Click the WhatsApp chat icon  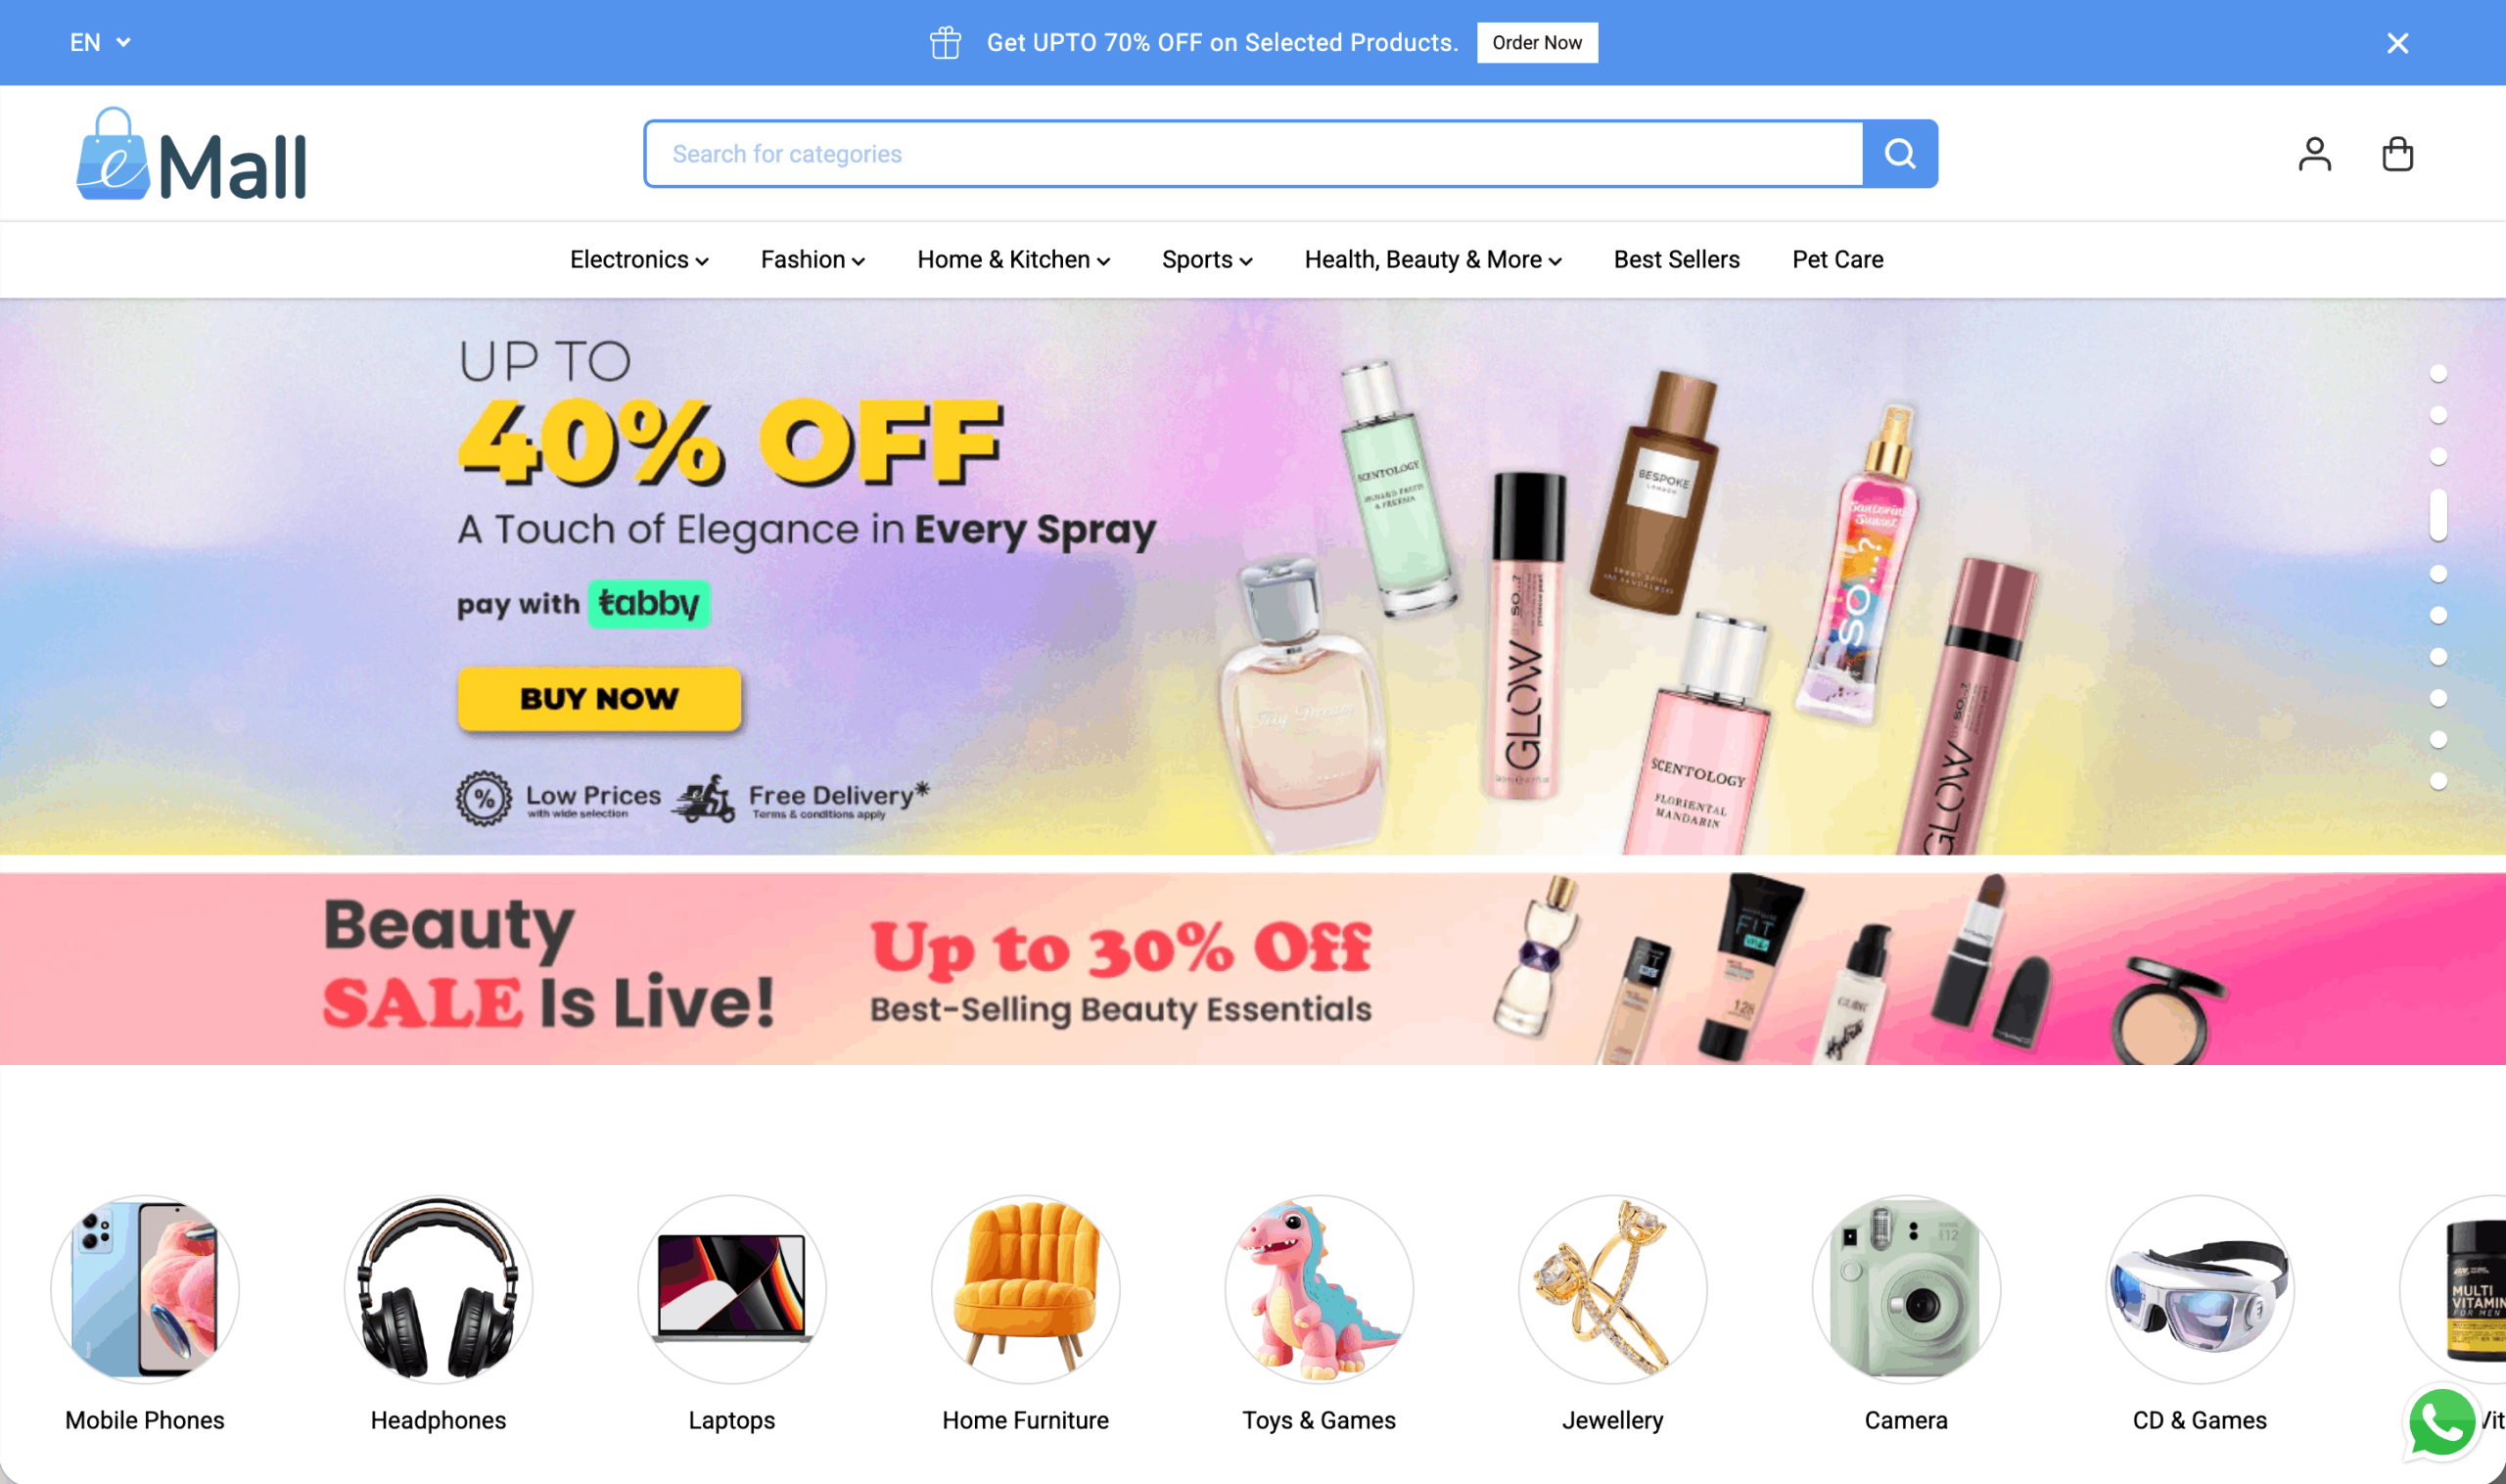pos(2441,1422)
